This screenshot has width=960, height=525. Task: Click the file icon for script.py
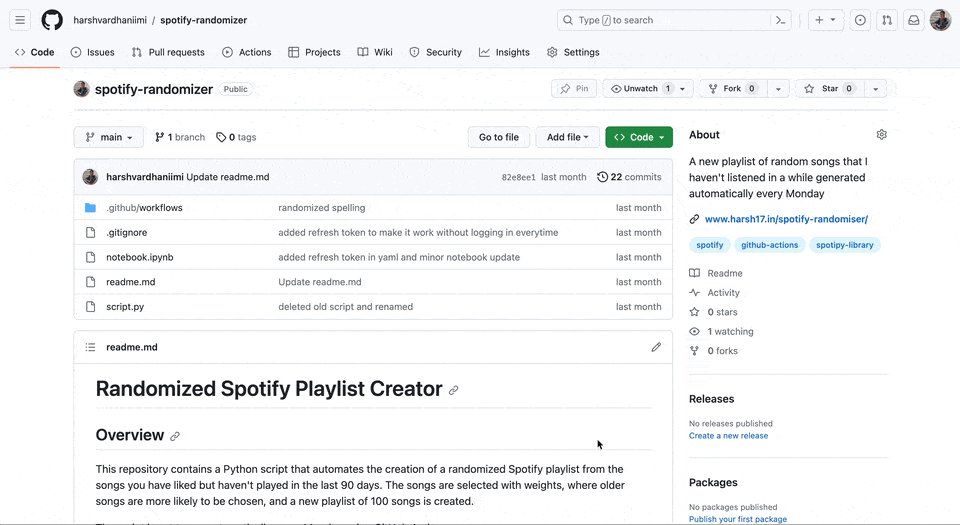tap(91, 307)
